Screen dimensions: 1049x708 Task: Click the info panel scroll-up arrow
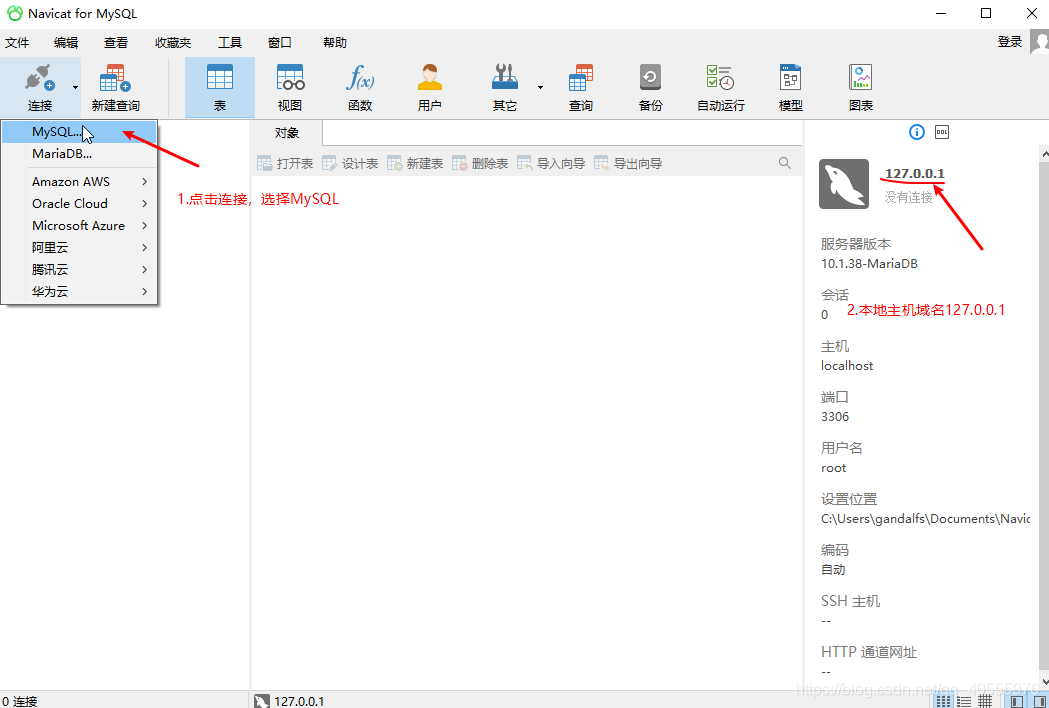point(1044,153)
